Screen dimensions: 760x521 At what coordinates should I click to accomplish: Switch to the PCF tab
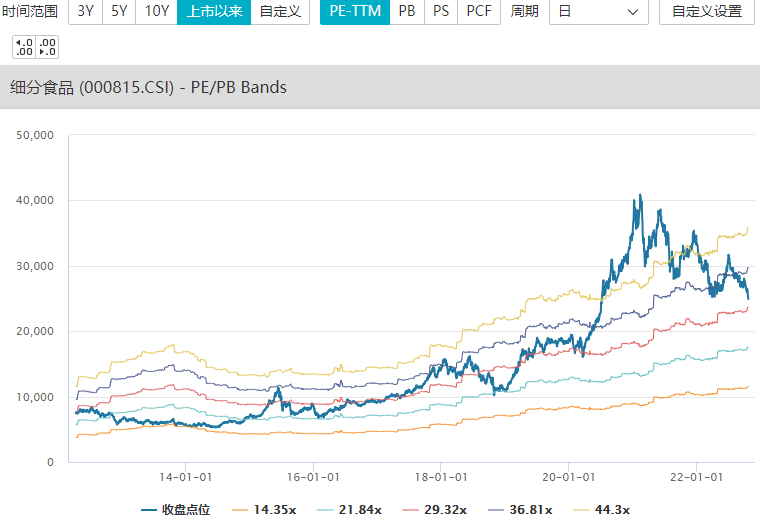click(479, 12)
